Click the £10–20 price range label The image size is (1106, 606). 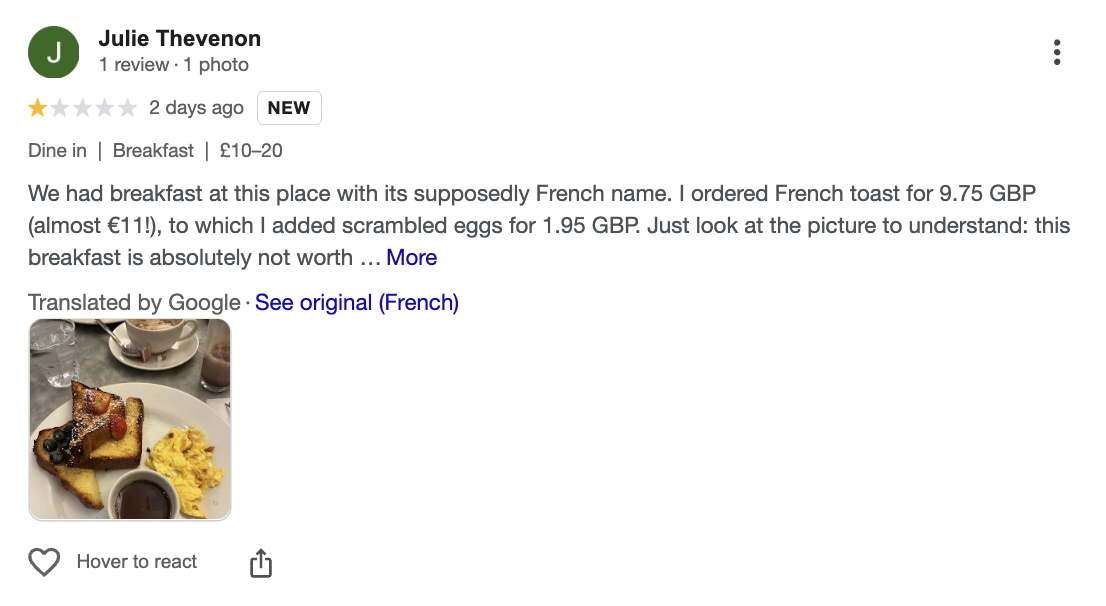251,151
